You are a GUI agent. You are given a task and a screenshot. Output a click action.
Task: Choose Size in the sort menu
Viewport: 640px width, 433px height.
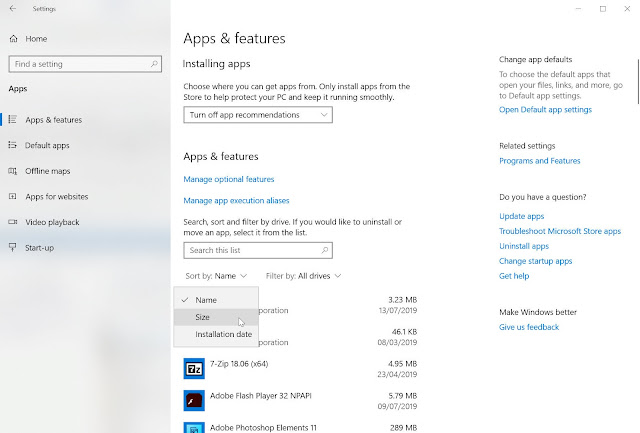click(203, 317)
